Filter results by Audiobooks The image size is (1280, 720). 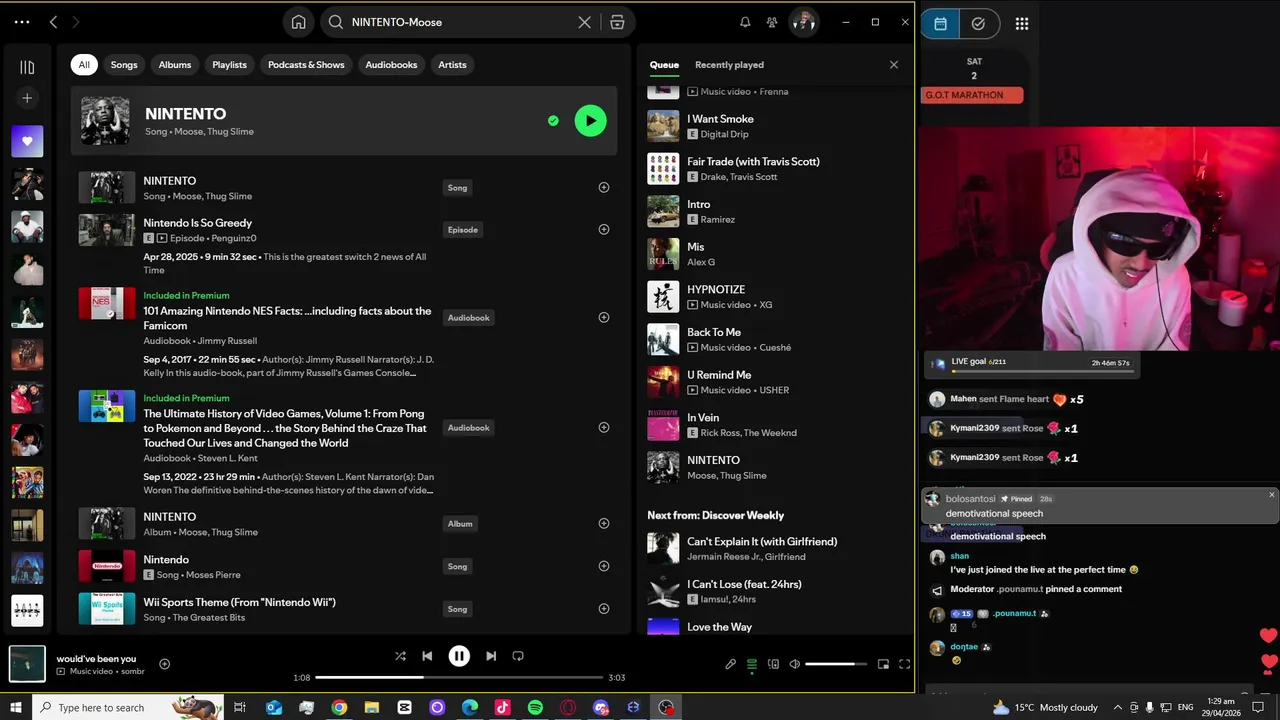tap(391, 65)
